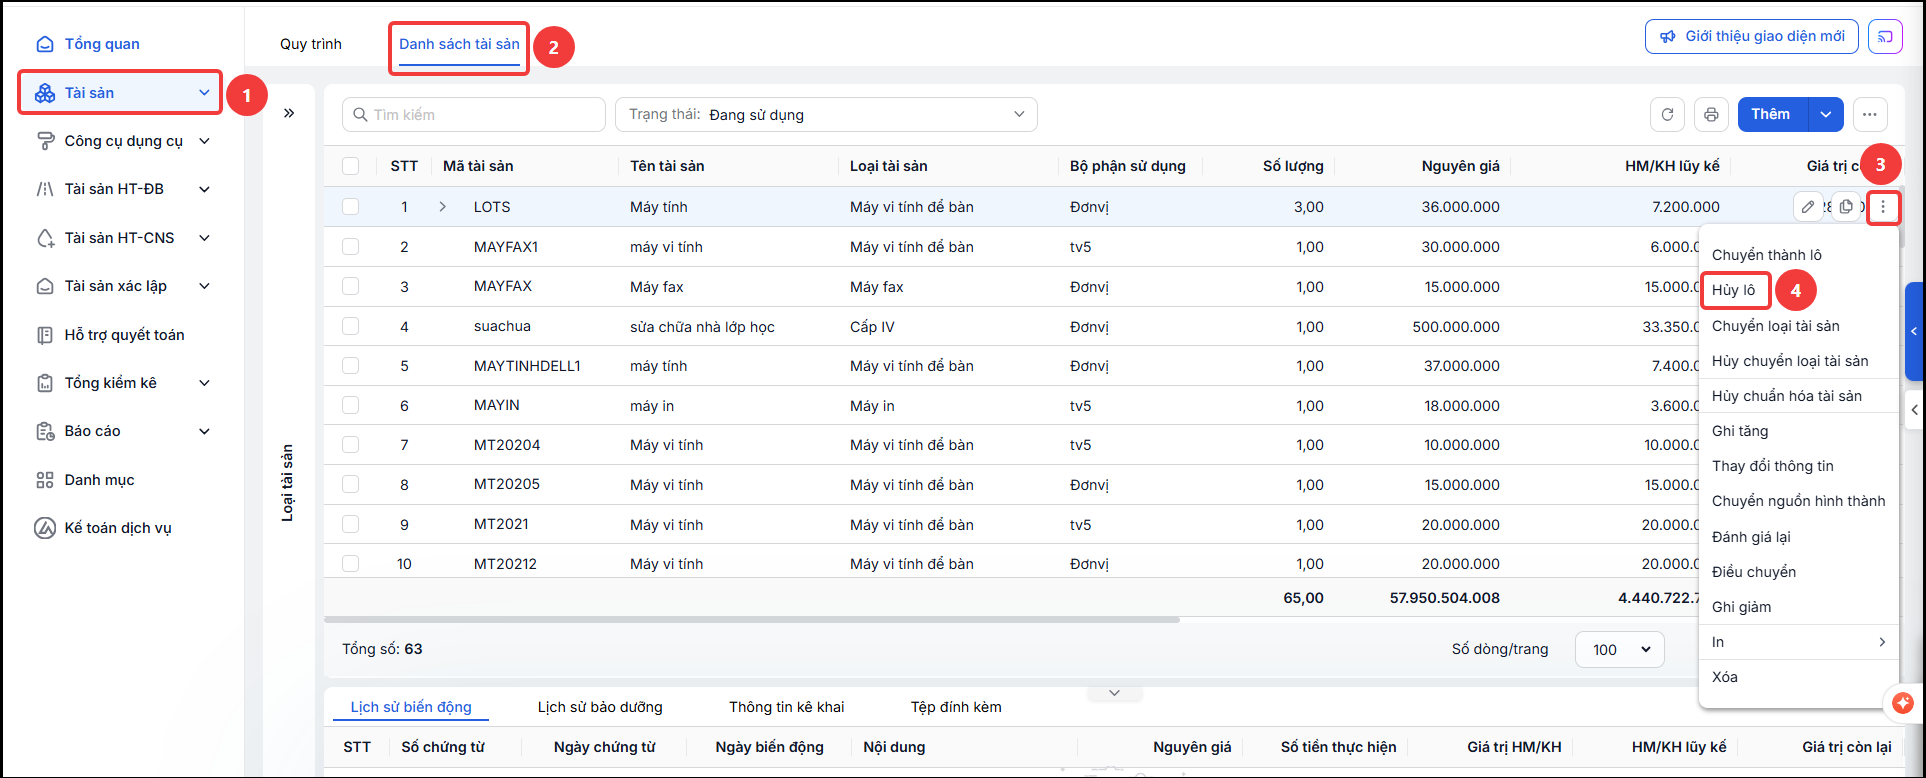This screenshot has height=778, width=1926.
Task: Click Giới thiệu giao diện mới button
Action: pos(1752,36)
